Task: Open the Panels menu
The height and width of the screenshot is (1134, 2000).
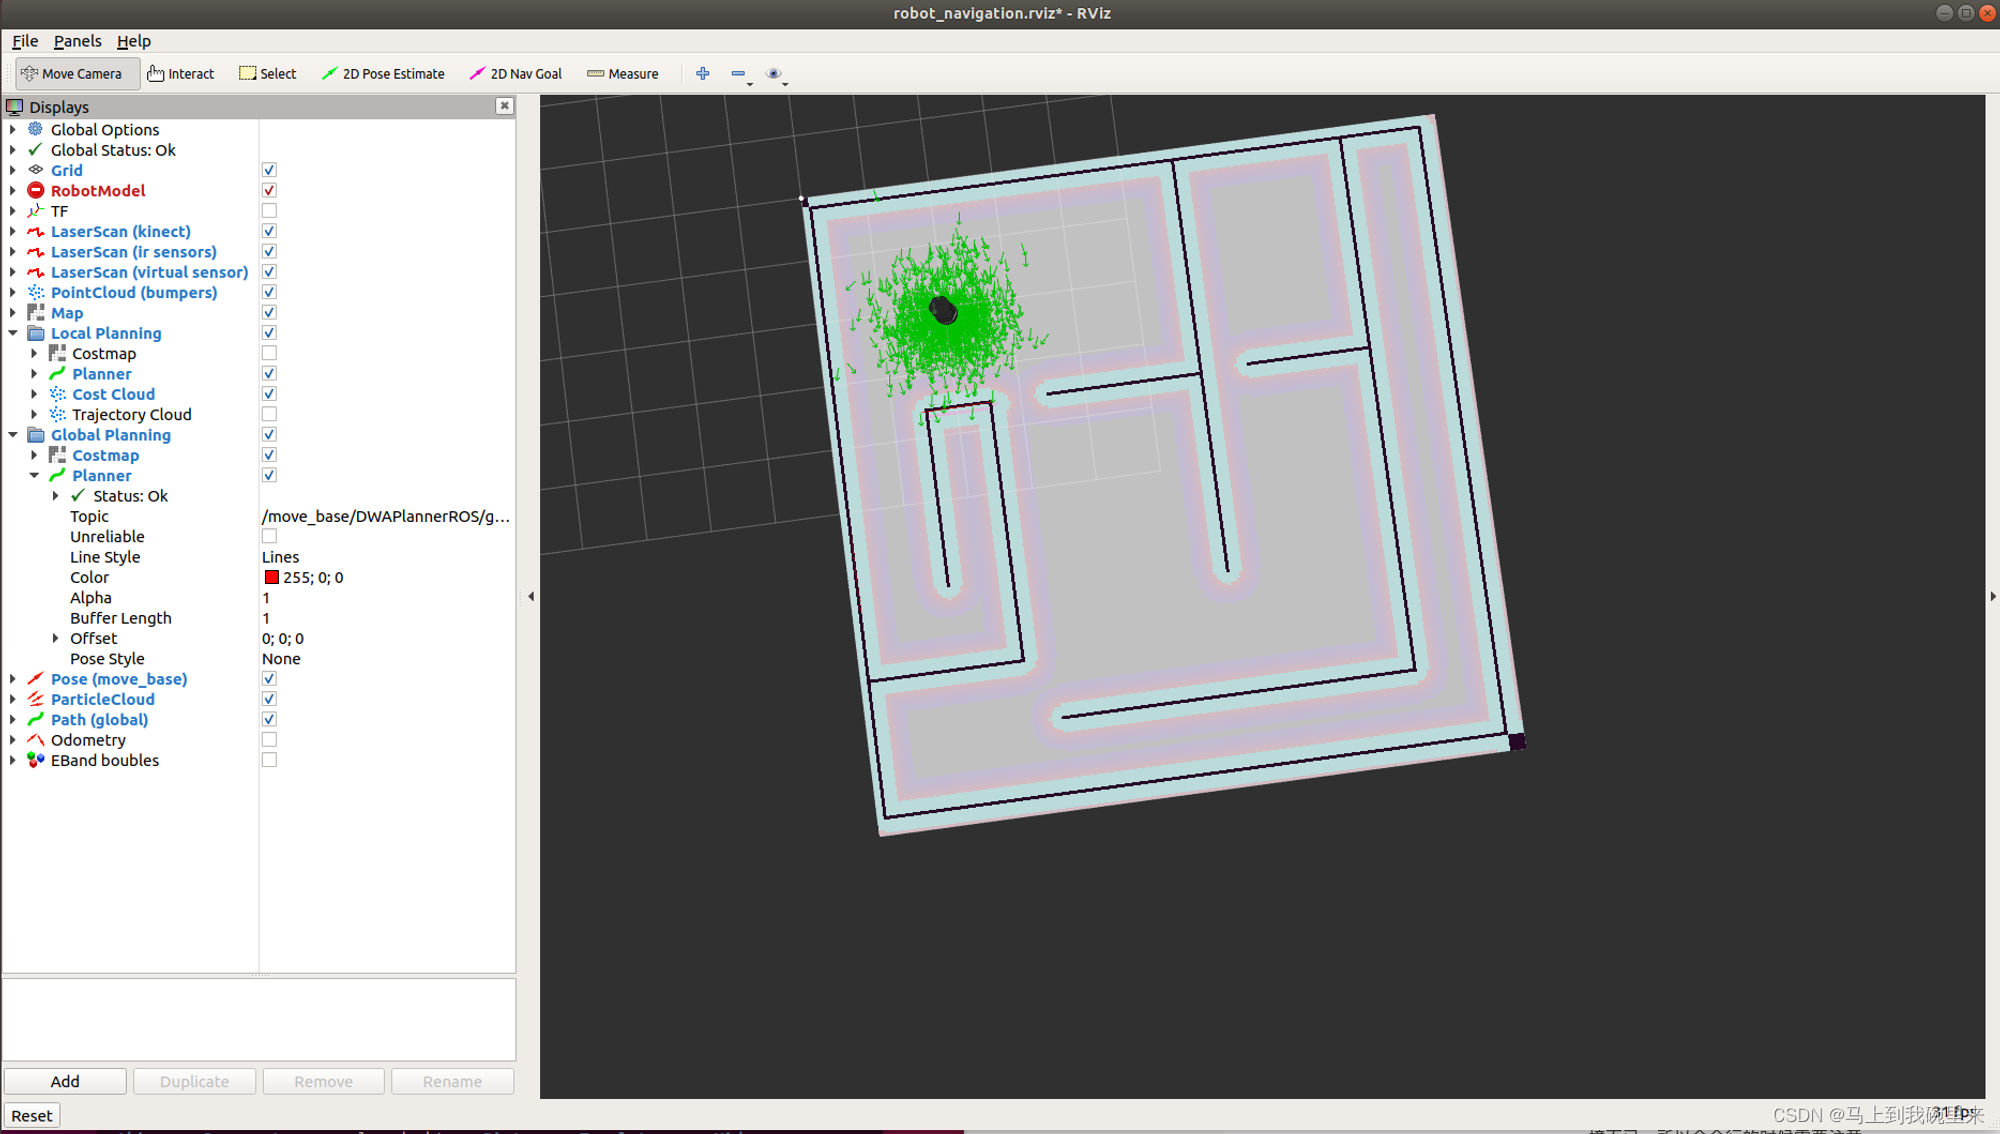Action: point(76,40)
